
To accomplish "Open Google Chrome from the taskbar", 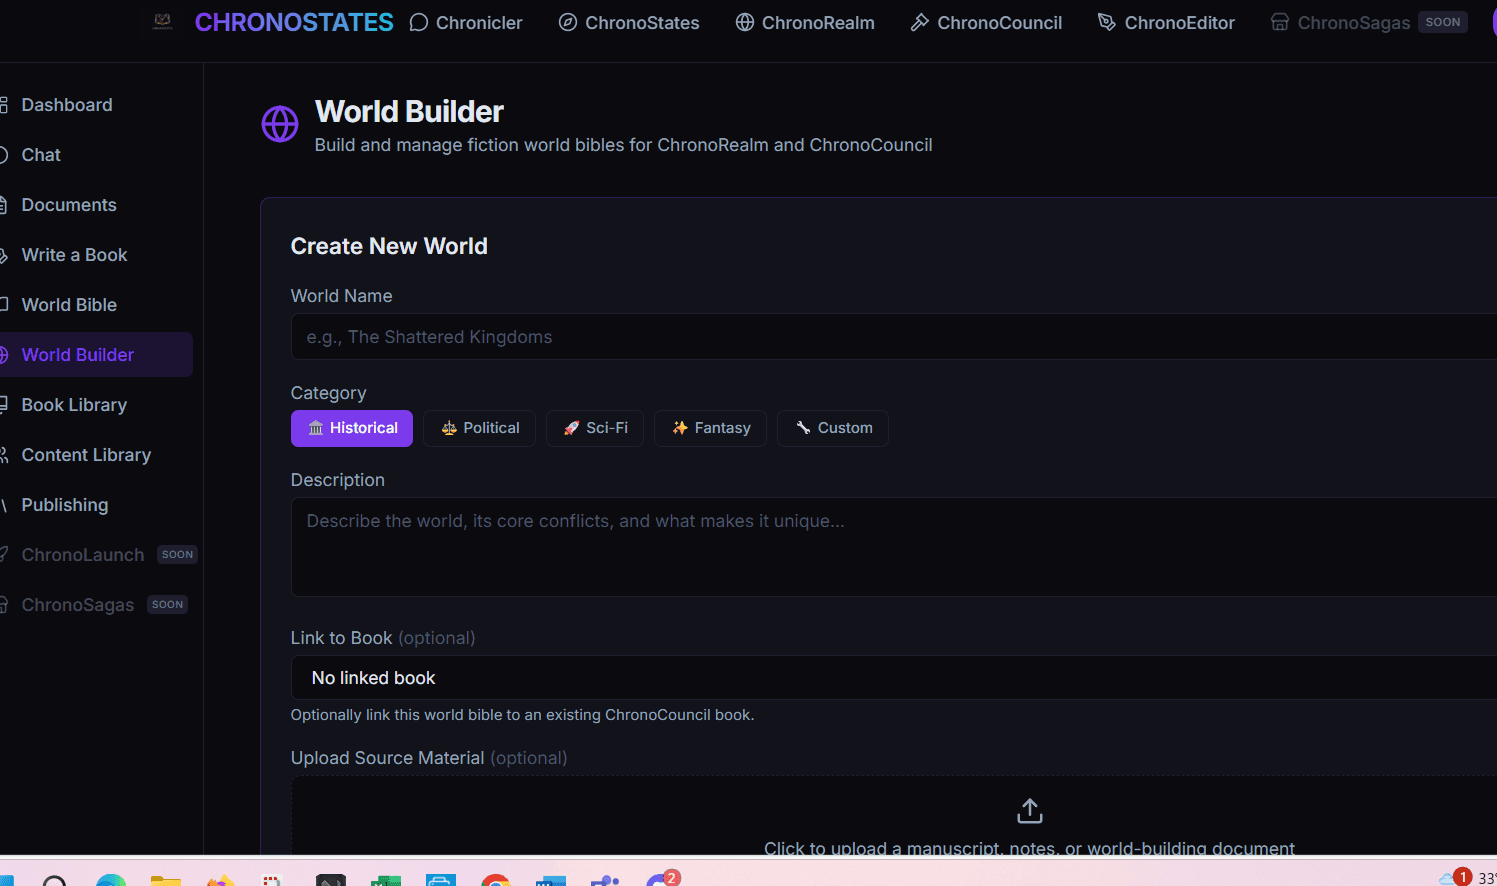I will pyautogui.click(x=495, y=880).
